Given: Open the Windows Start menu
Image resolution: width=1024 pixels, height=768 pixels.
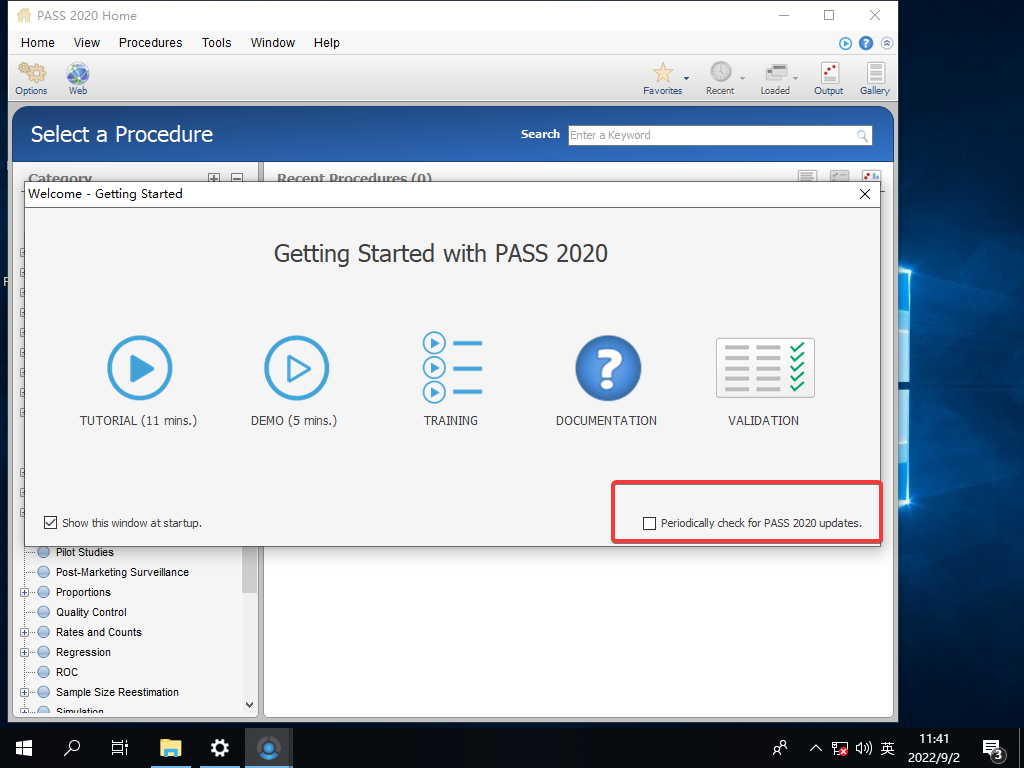Looking at the screenshot, I should tap(24, 748).
